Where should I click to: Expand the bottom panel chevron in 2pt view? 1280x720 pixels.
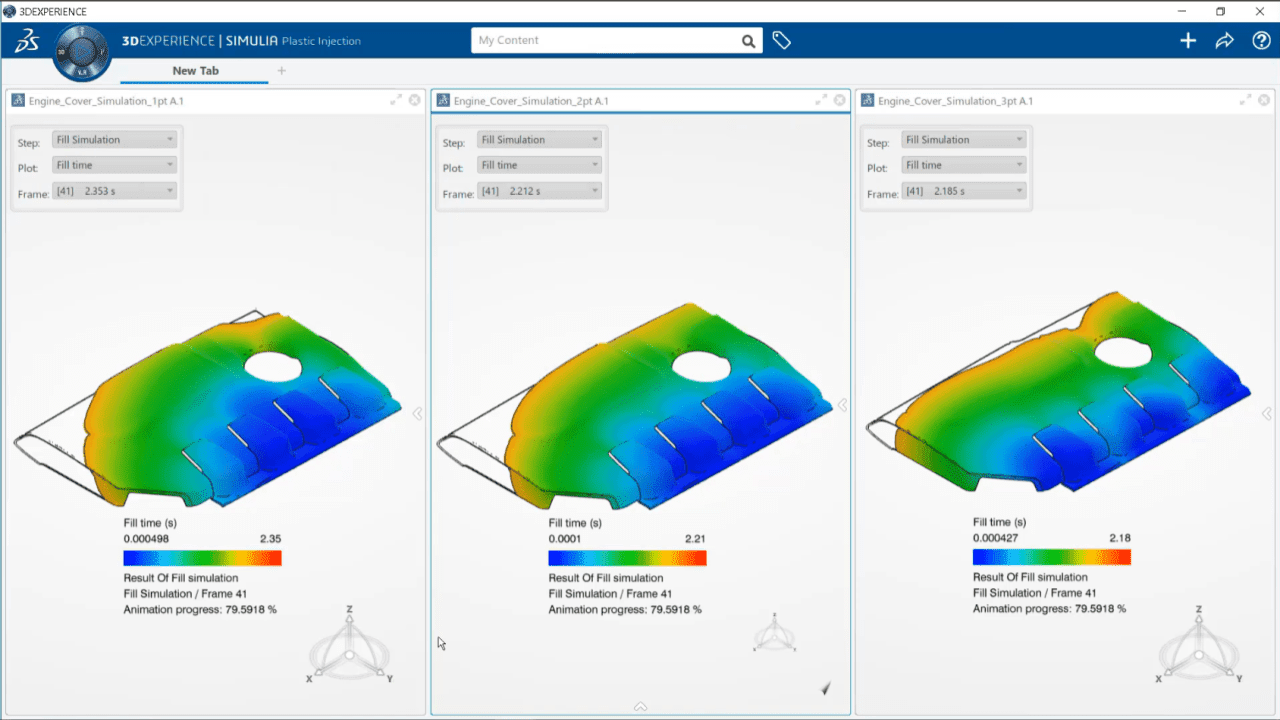[640, 706]
